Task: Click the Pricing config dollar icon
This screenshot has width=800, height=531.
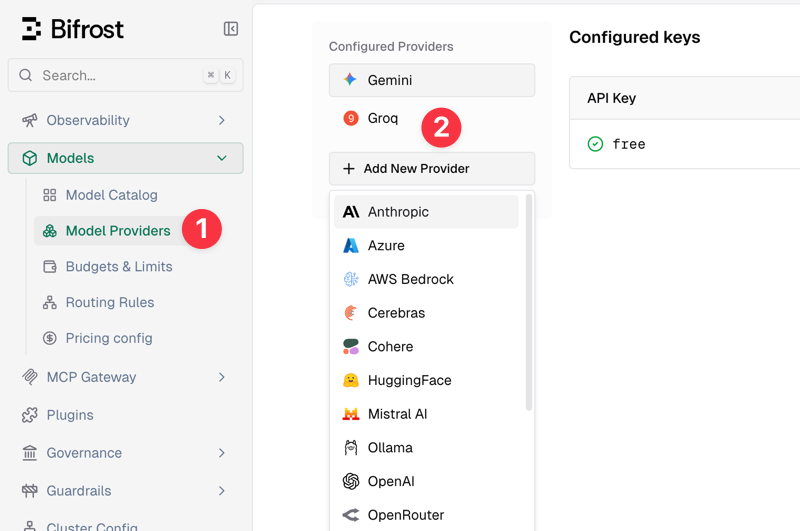Action: [49, 338]
